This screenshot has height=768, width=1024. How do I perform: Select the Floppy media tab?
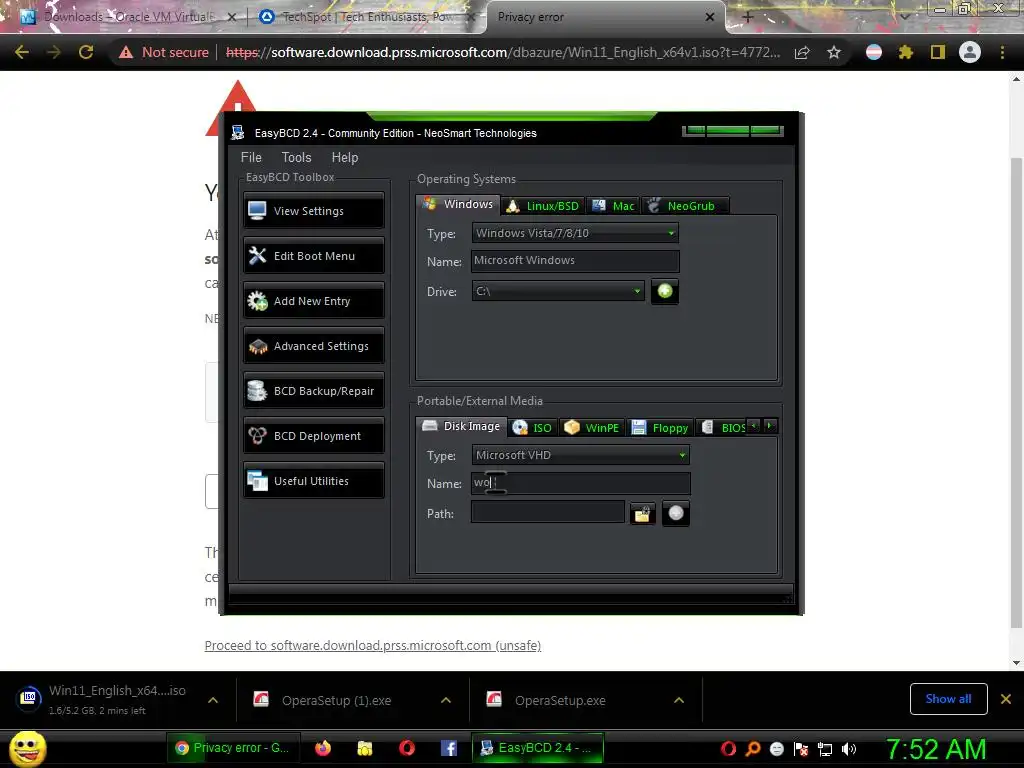(660, 428)
